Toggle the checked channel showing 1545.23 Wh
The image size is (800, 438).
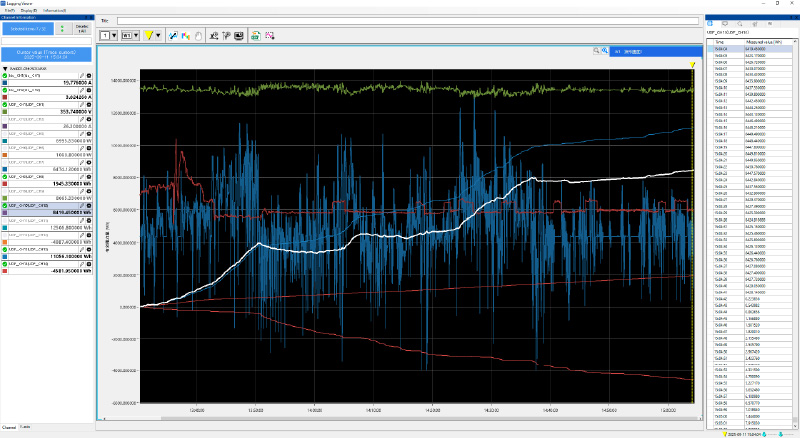point(5,177)
